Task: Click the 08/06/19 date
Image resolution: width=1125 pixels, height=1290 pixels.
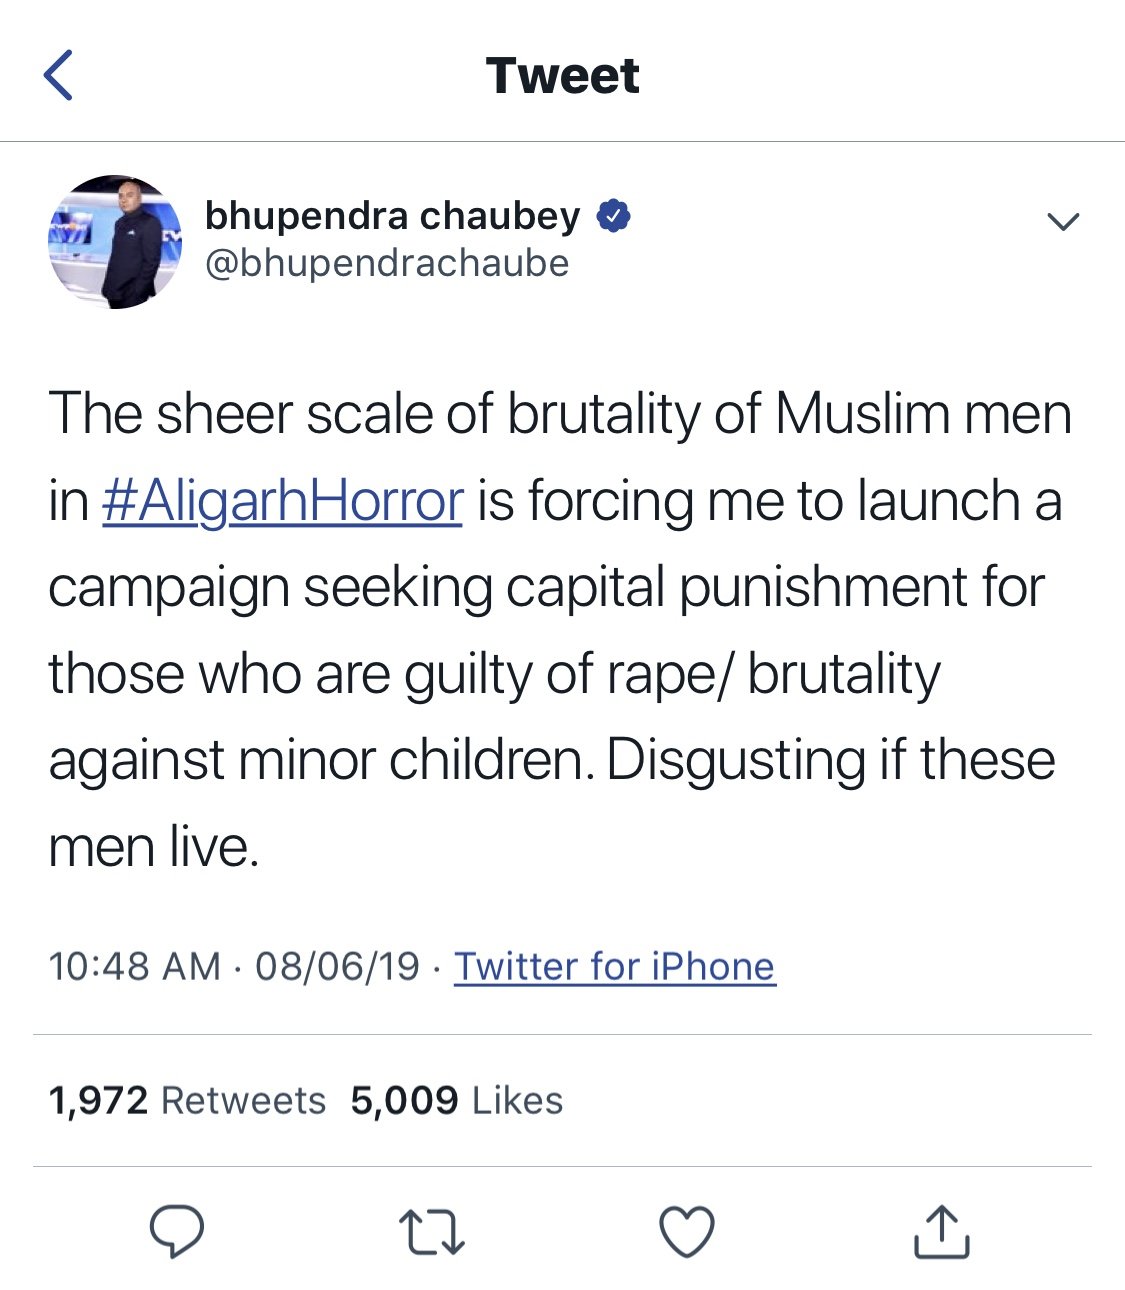Action: [337, 967]
